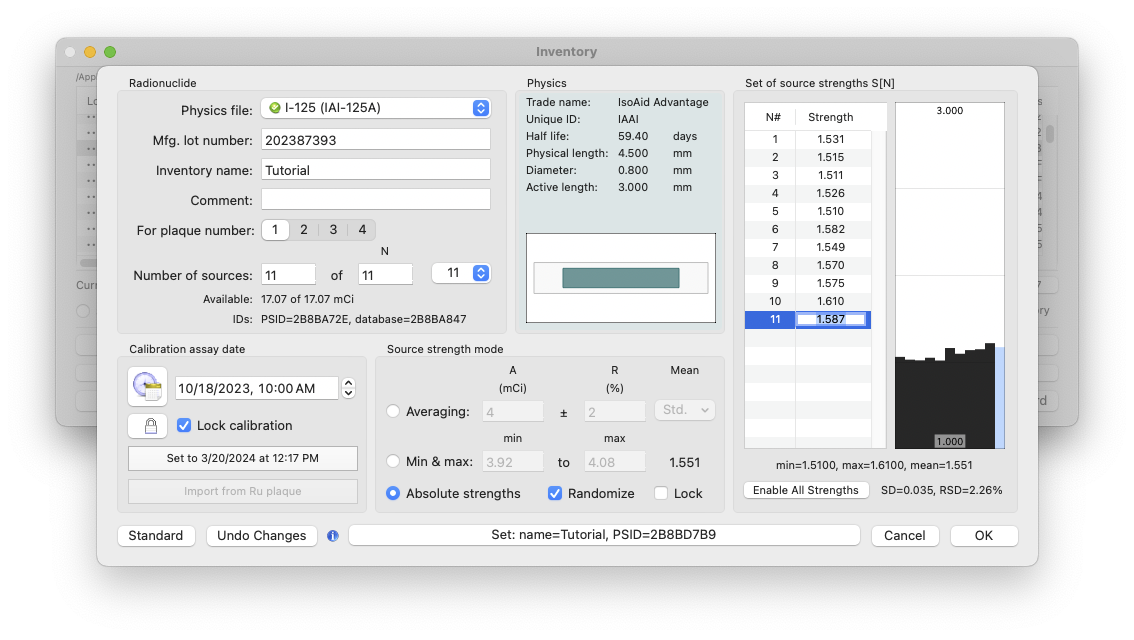Click Enable All Strengths button
The width and height of the screenshot is (1134, 640).
pyautogui.click(x=806, y=490)
